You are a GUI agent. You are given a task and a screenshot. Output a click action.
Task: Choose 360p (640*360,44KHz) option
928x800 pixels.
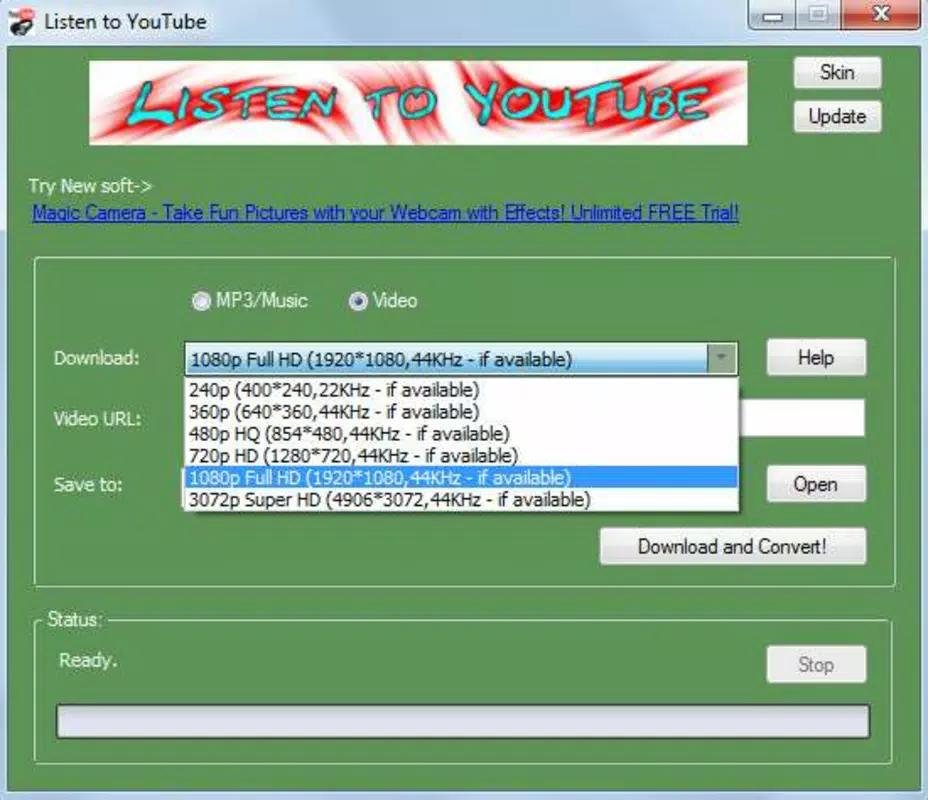pyautogui.click(x=461, y=412)
